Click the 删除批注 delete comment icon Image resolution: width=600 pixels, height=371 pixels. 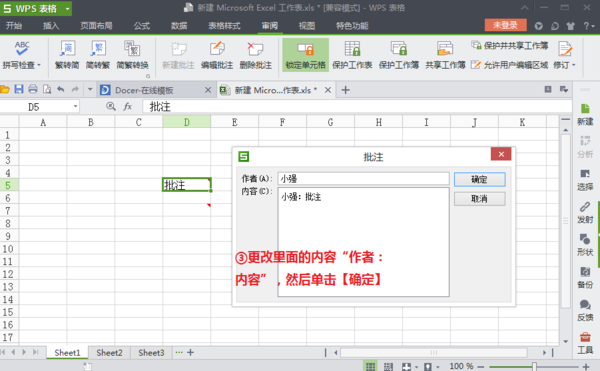click(255, 49)
